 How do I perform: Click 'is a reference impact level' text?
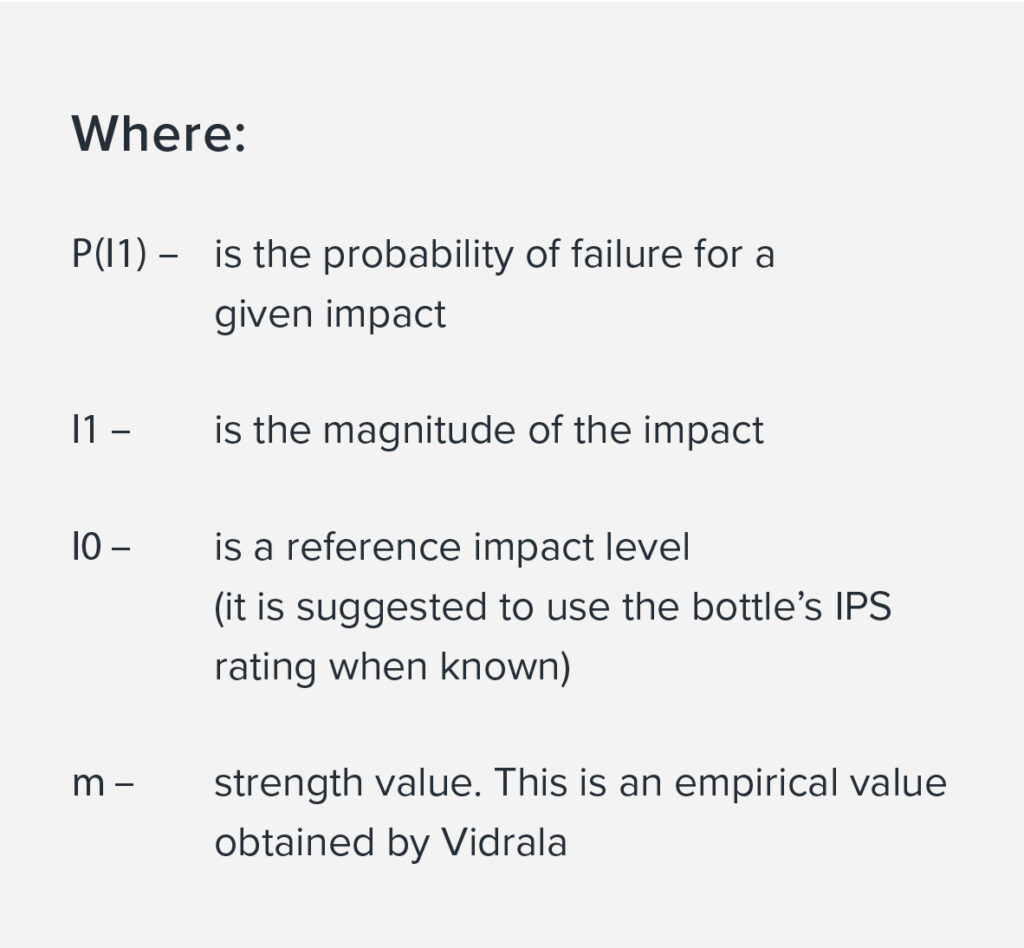(452, 547)
